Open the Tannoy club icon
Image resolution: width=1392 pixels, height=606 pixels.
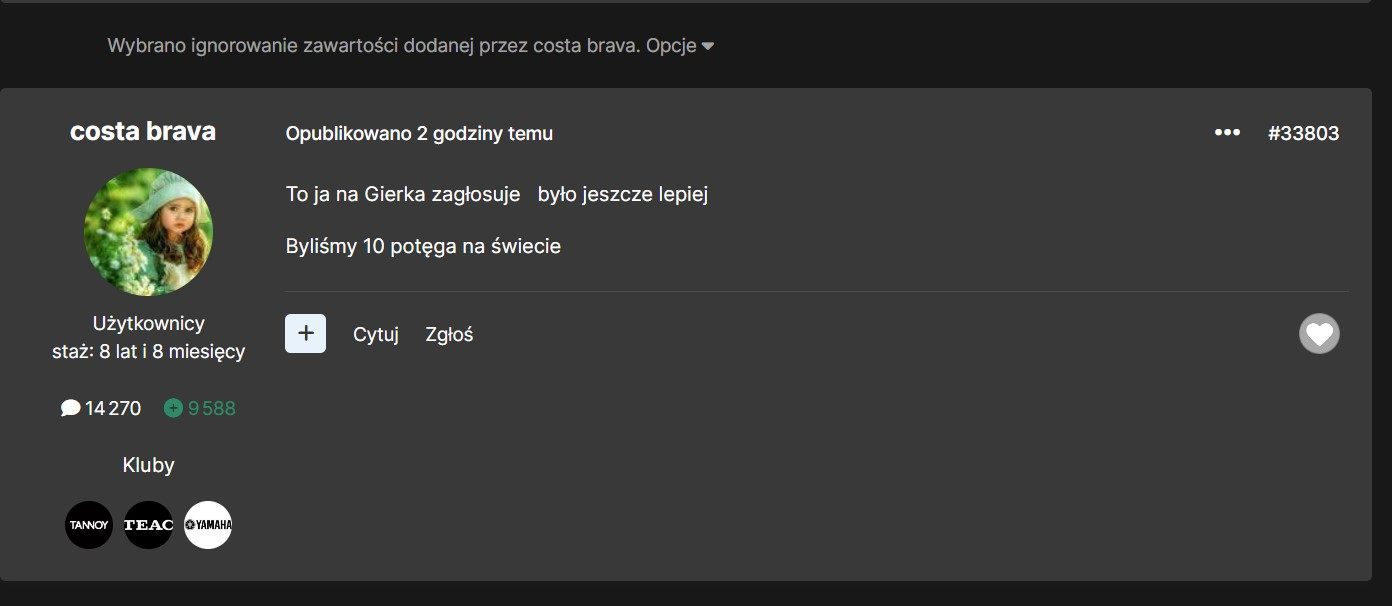[89, 525]
